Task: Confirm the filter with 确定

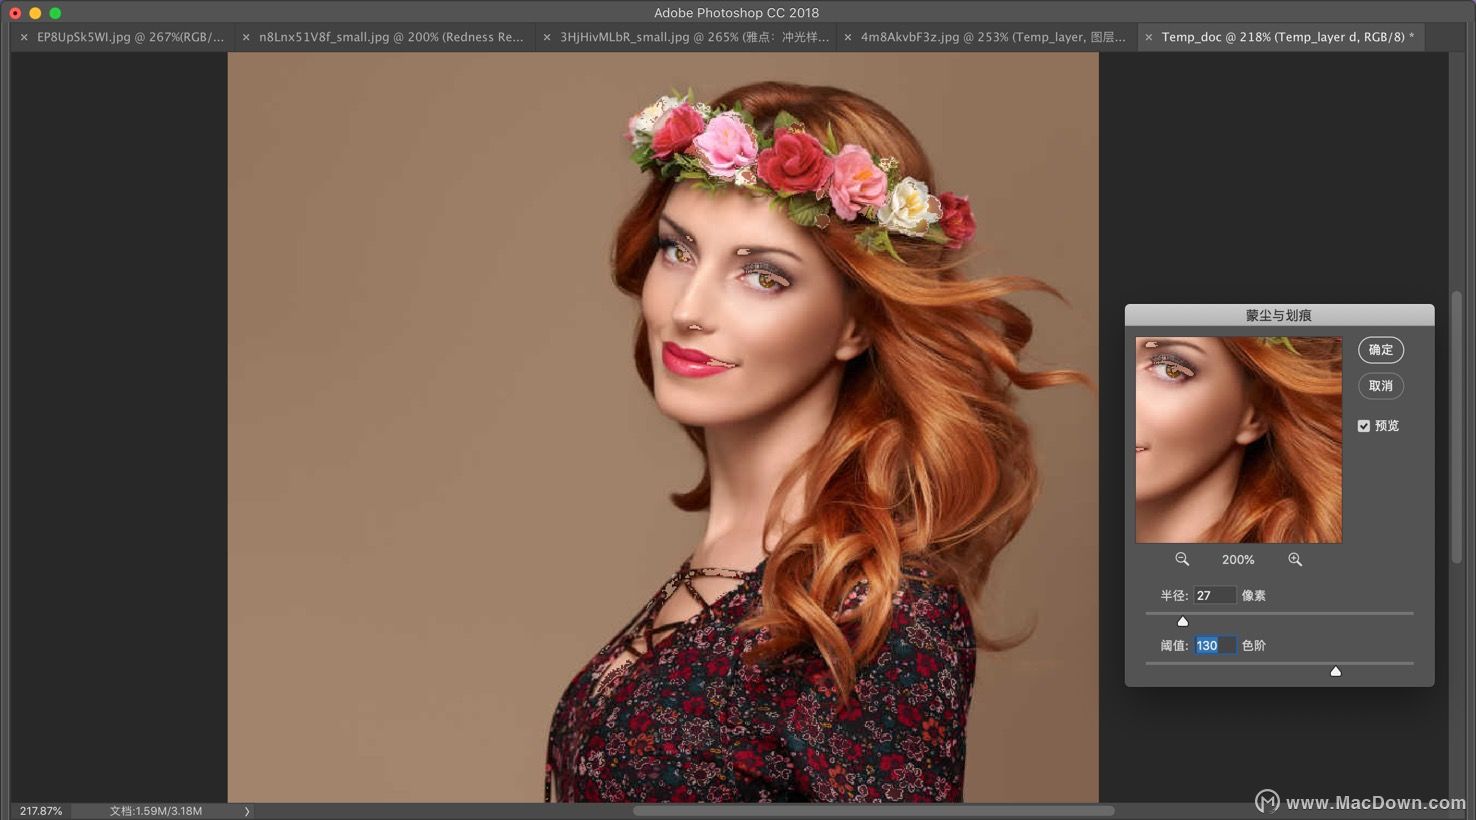Action: [x=1381, y=350]
